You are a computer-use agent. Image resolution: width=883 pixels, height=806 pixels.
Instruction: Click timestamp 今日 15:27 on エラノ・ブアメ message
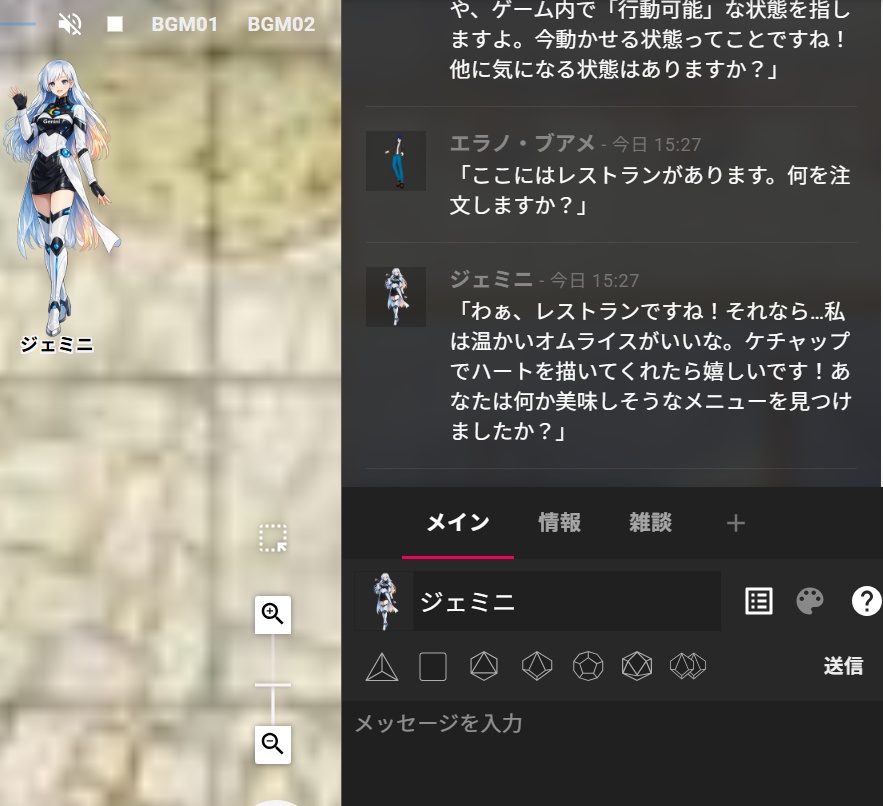pyautogui.click(x=656, y=145)
